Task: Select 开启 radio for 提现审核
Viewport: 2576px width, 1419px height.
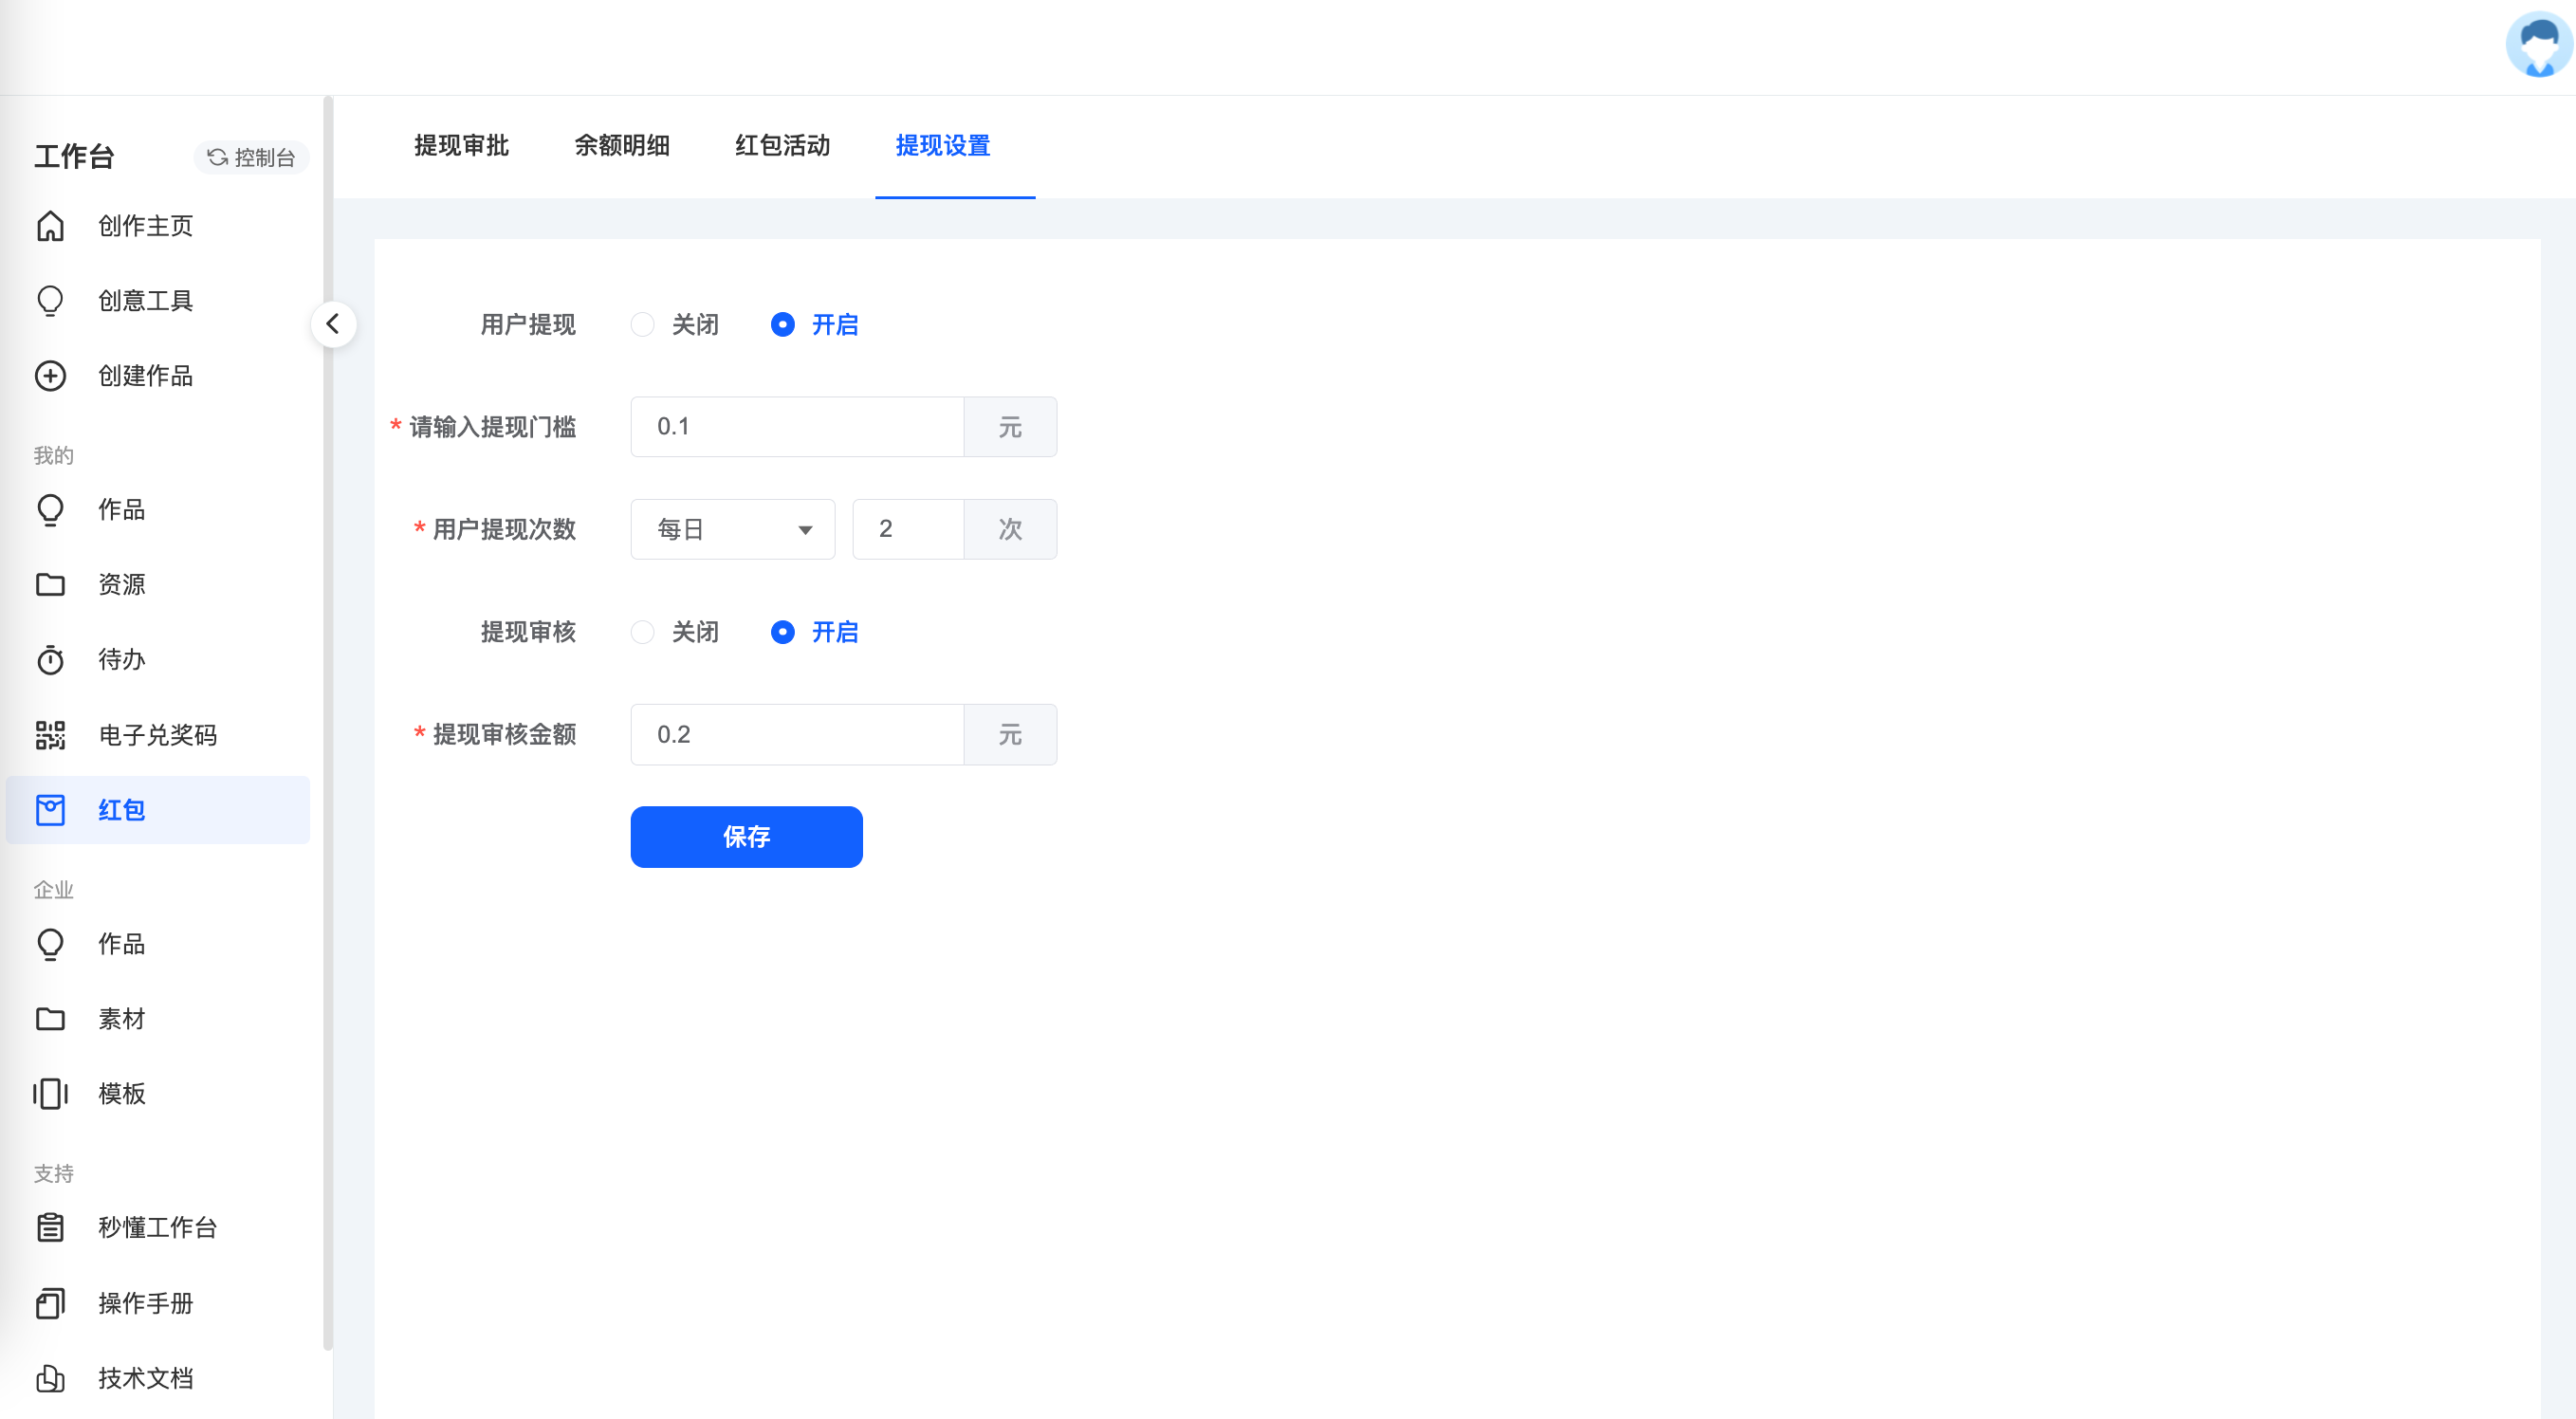Action: pos(783,632)
